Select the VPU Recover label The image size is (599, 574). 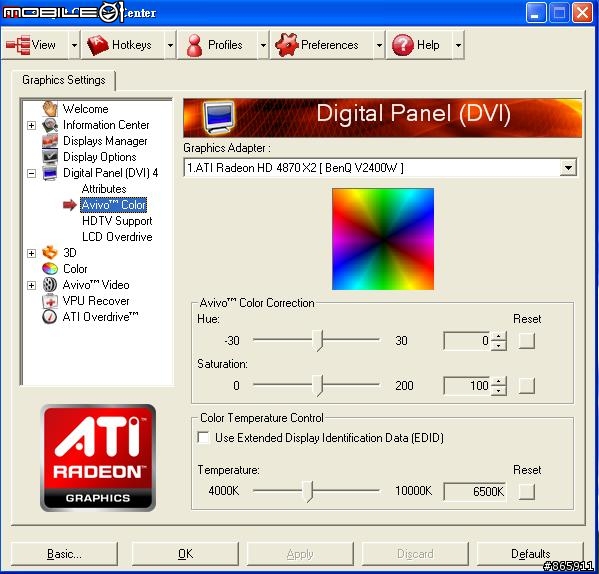coord(96,301)
